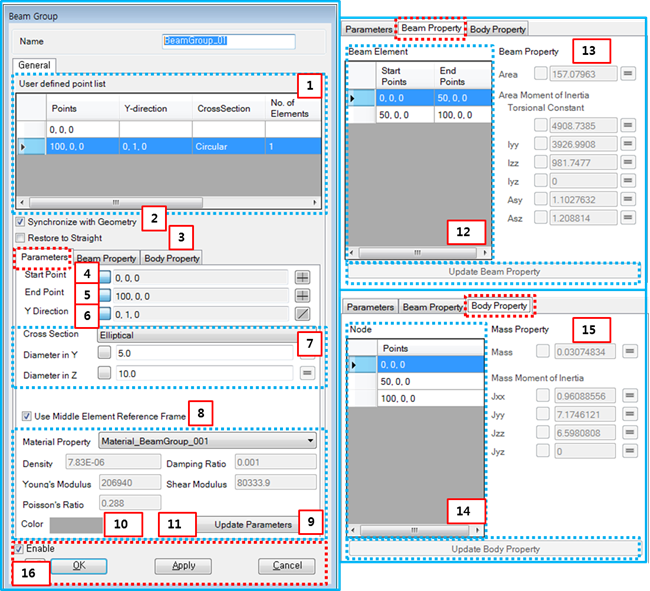Toggle Use Middle Element Reference Frame
The height and width of the screenshot is (591, 650).
pos(27,416)
